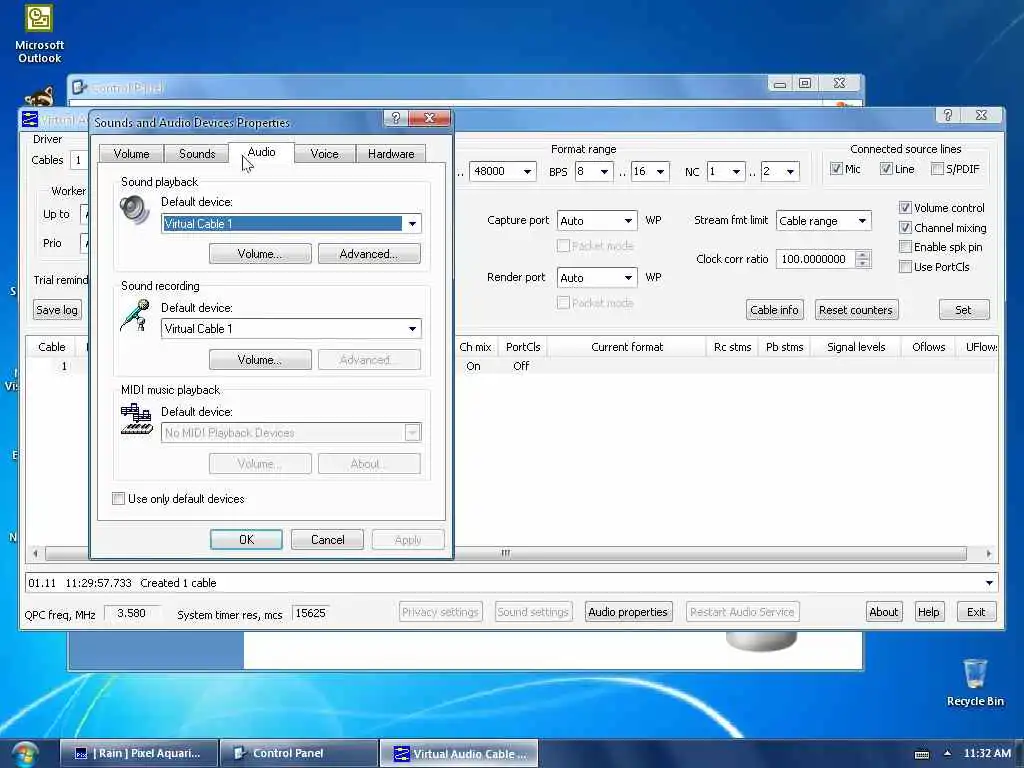Click help question mark in Virtual Audio Cable window
Image resolution: width=1024 pixels, height=768 pixels.
948,115
